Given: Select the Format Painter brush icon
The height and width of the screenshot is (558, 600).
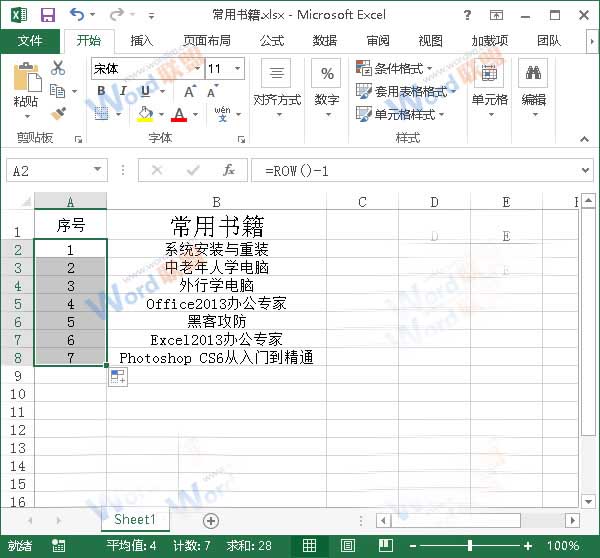Looking at the screenshot, I should 58,113.
